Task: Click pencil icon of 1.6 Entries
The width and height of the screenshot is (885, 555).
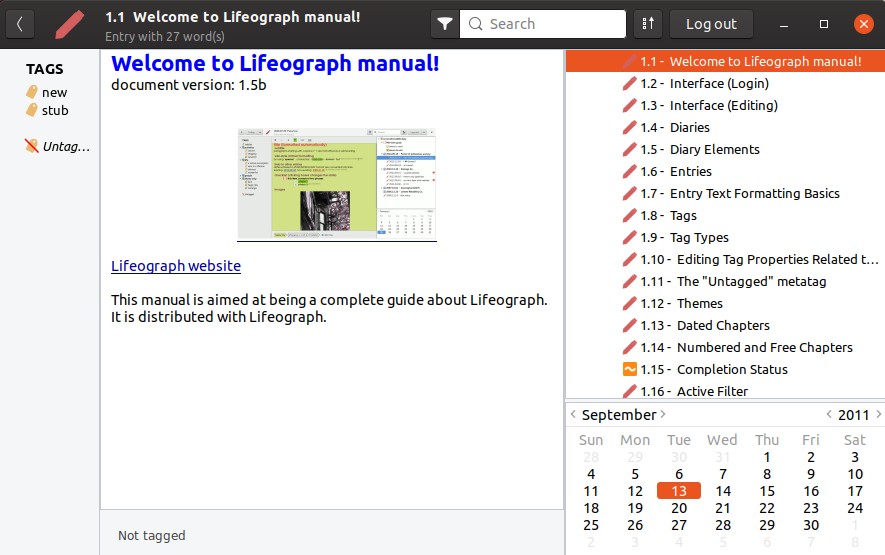Action: tap(629, 172)
